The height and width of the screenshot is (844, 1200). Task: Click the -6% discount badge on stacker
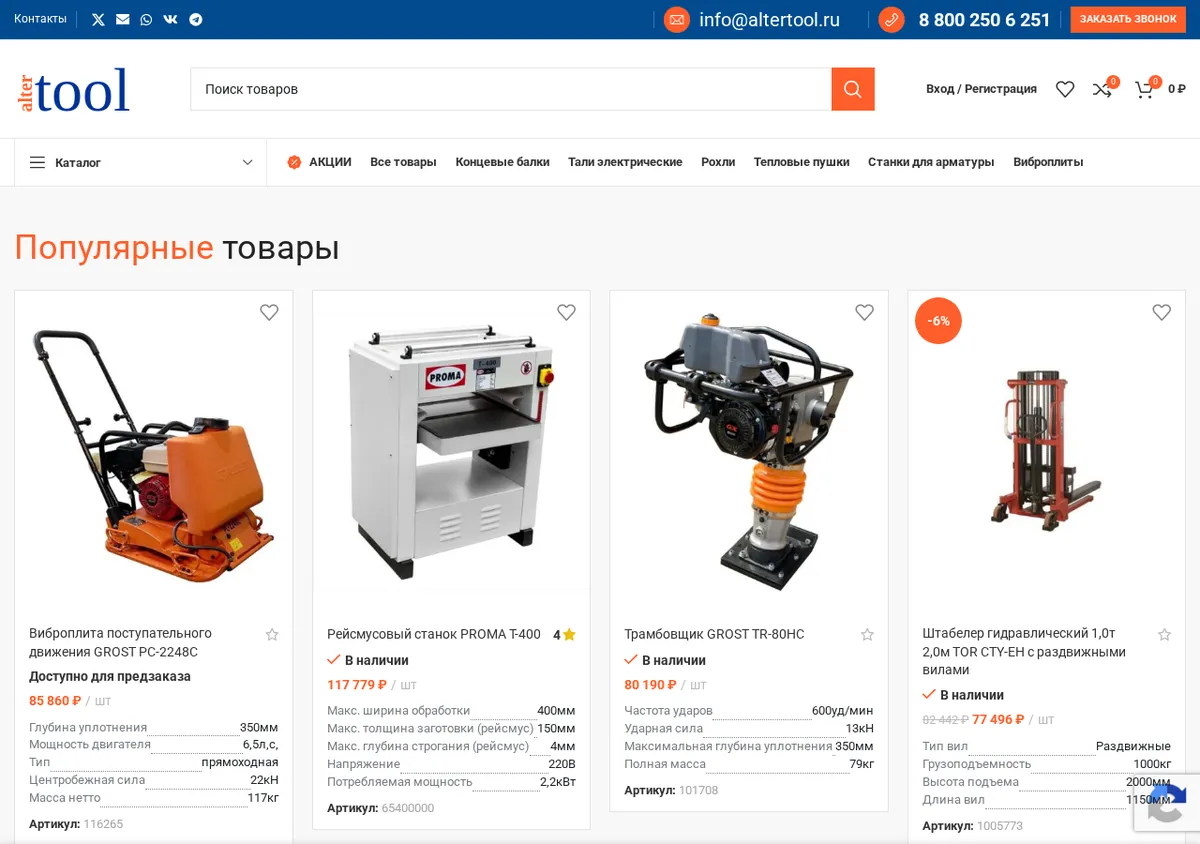938,321
